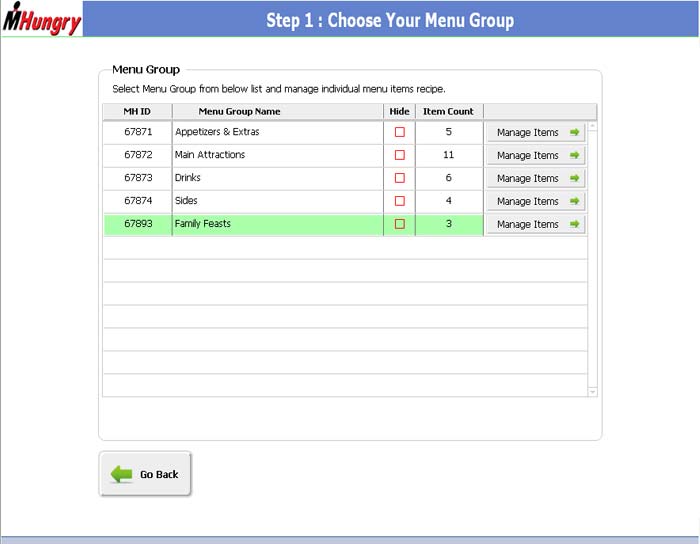Image resolution: width=700 pixels, height=544 pixels.
Task: Click the Item Count column header
Action: pos(448,111)
